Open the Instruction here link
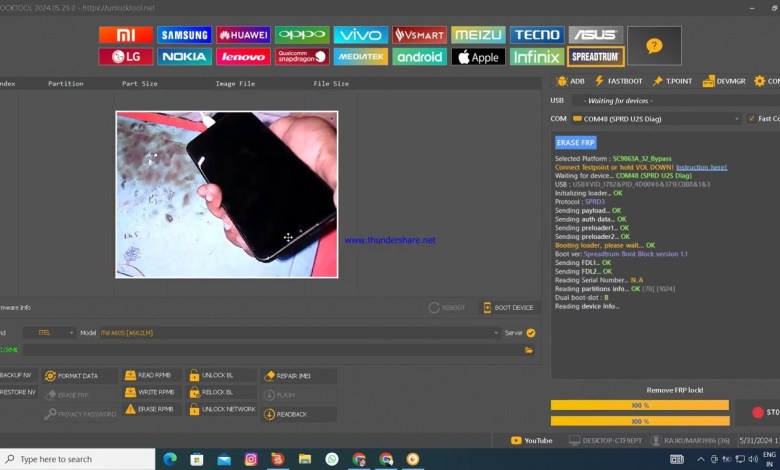780x470 pixels. [701, 167]
